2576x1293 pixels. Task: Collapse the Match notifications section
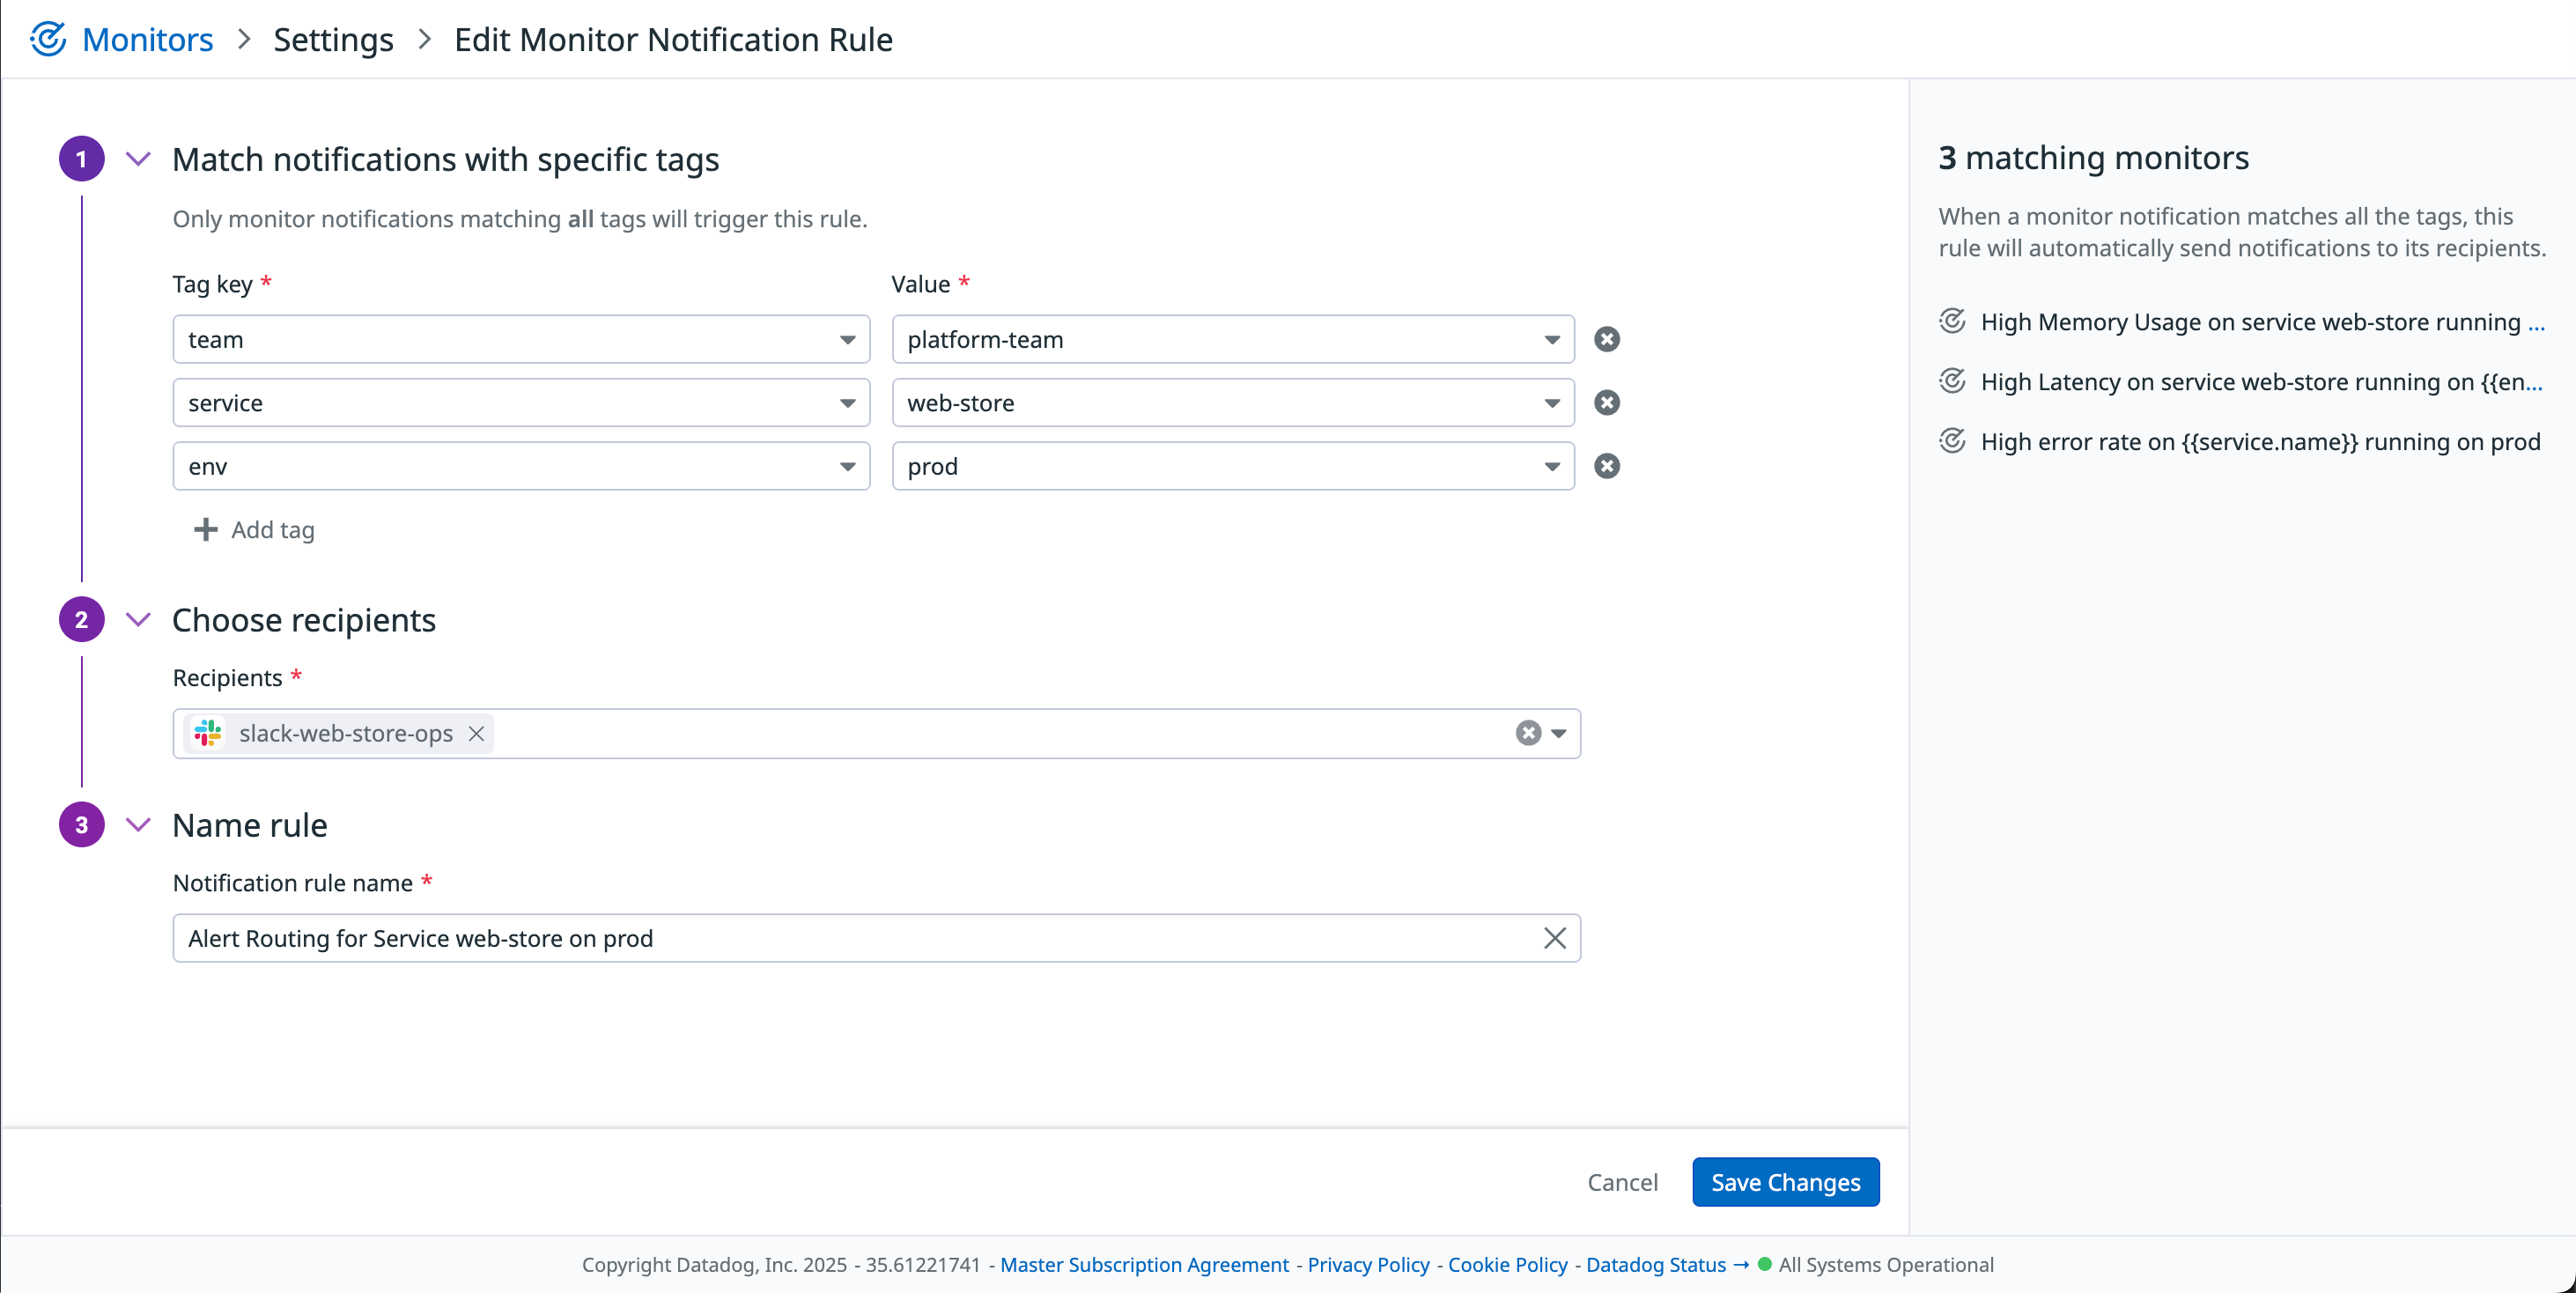(138, 159)
